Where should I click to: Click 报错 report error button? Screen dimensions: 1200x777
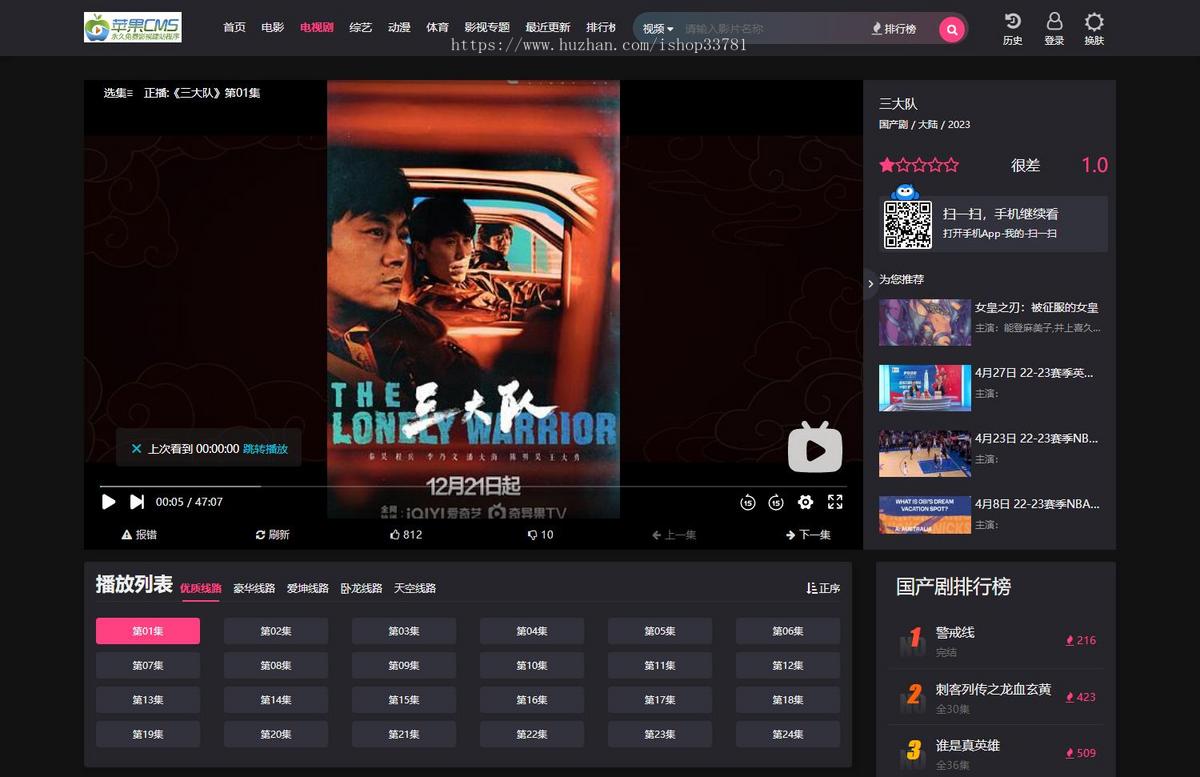[139, 535]
